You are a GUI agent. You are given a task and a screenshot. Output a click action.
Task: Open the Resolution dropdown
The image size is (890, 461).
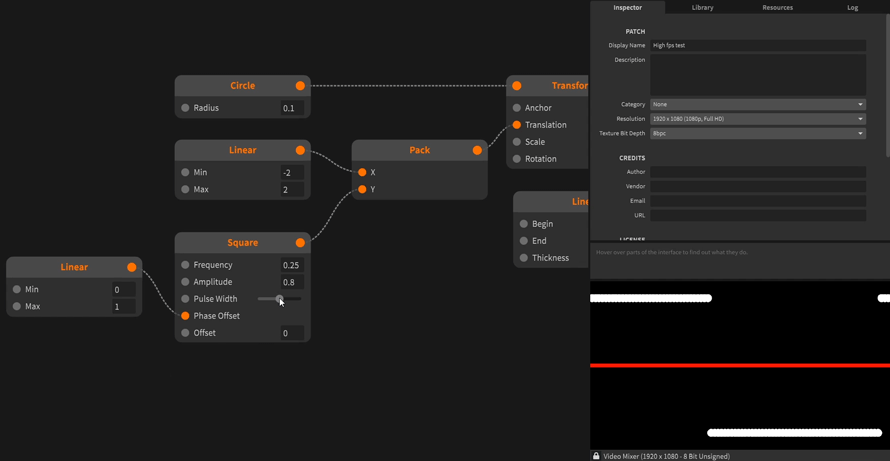(758, 119)
